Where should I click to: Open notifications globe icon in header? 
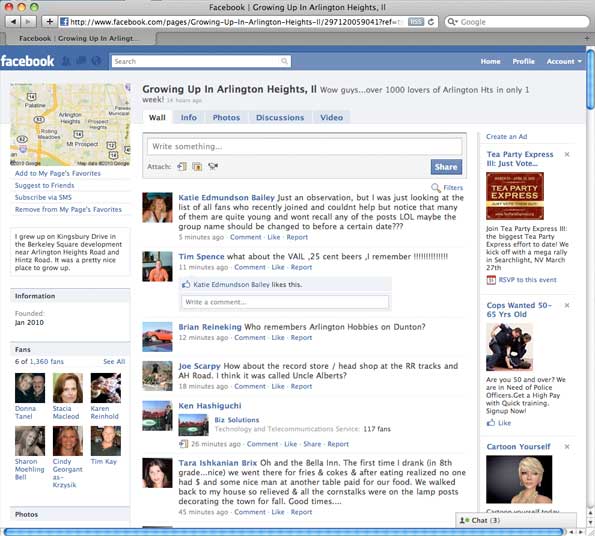pos(97,61)
